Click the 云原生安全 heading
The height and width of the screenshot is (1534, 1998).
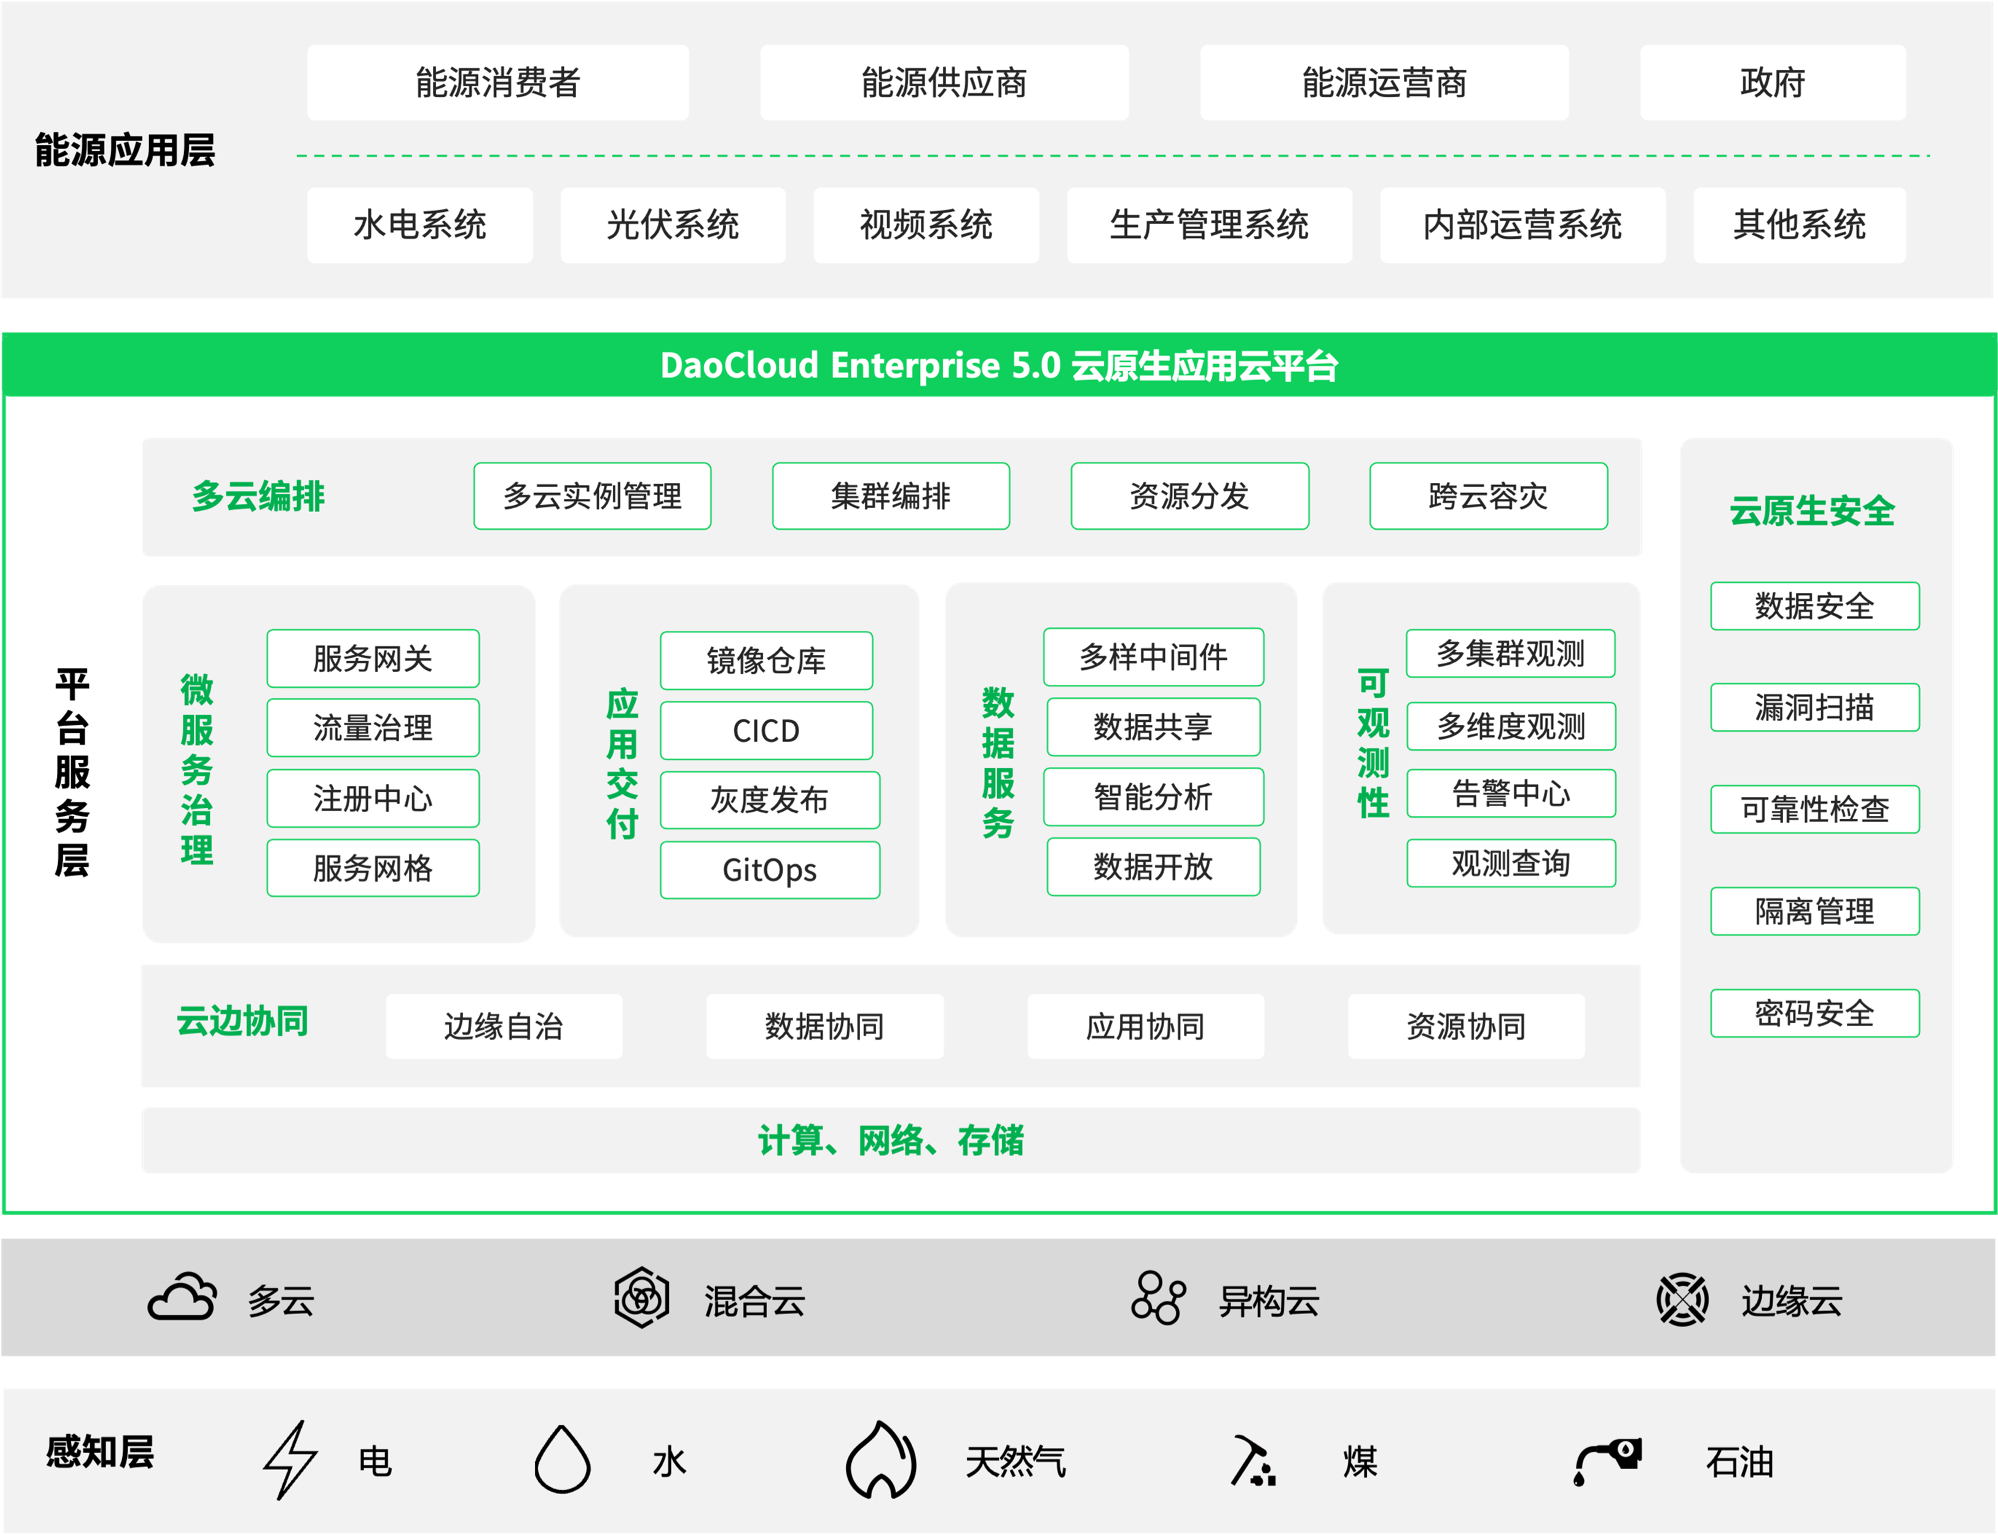point(1812,511)
